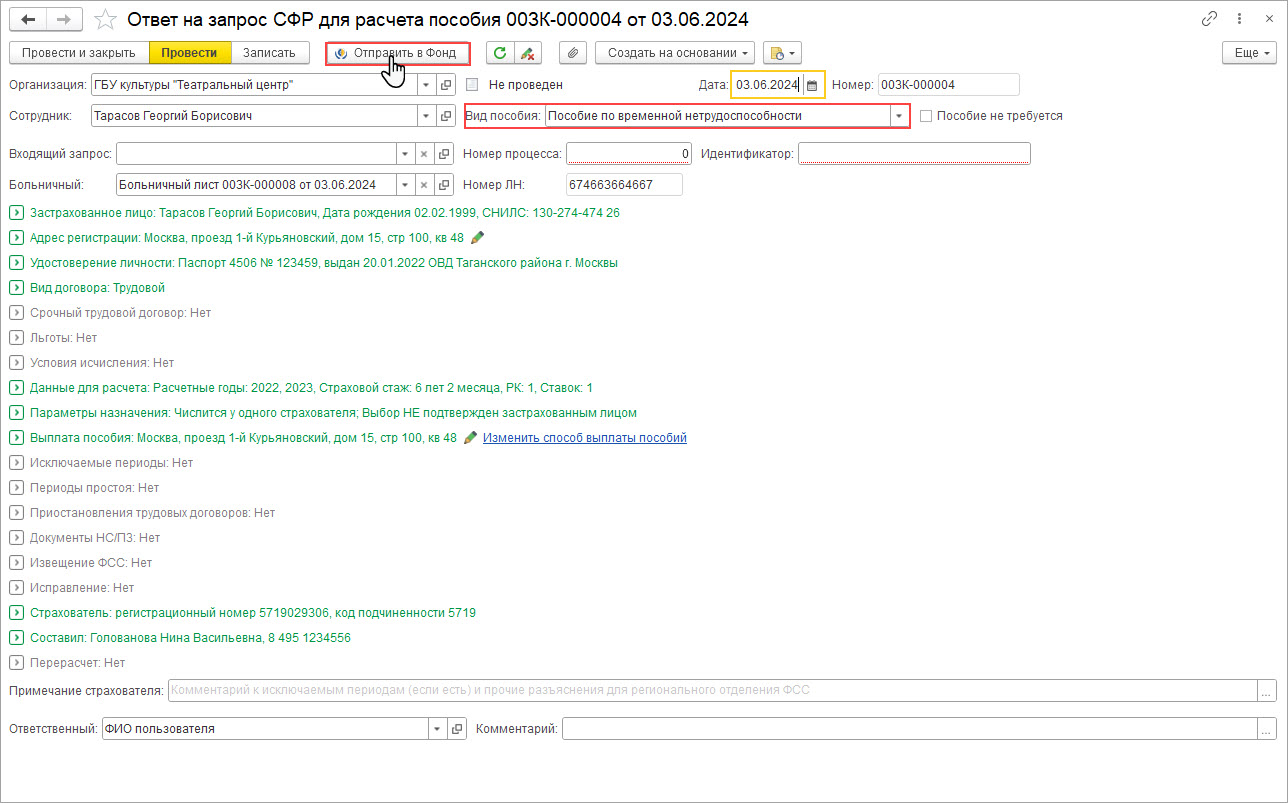Open the kebab menu near the title
Image resolution: width=1288 pixels, height=803 pixels.
click(x=1240, y=19)
